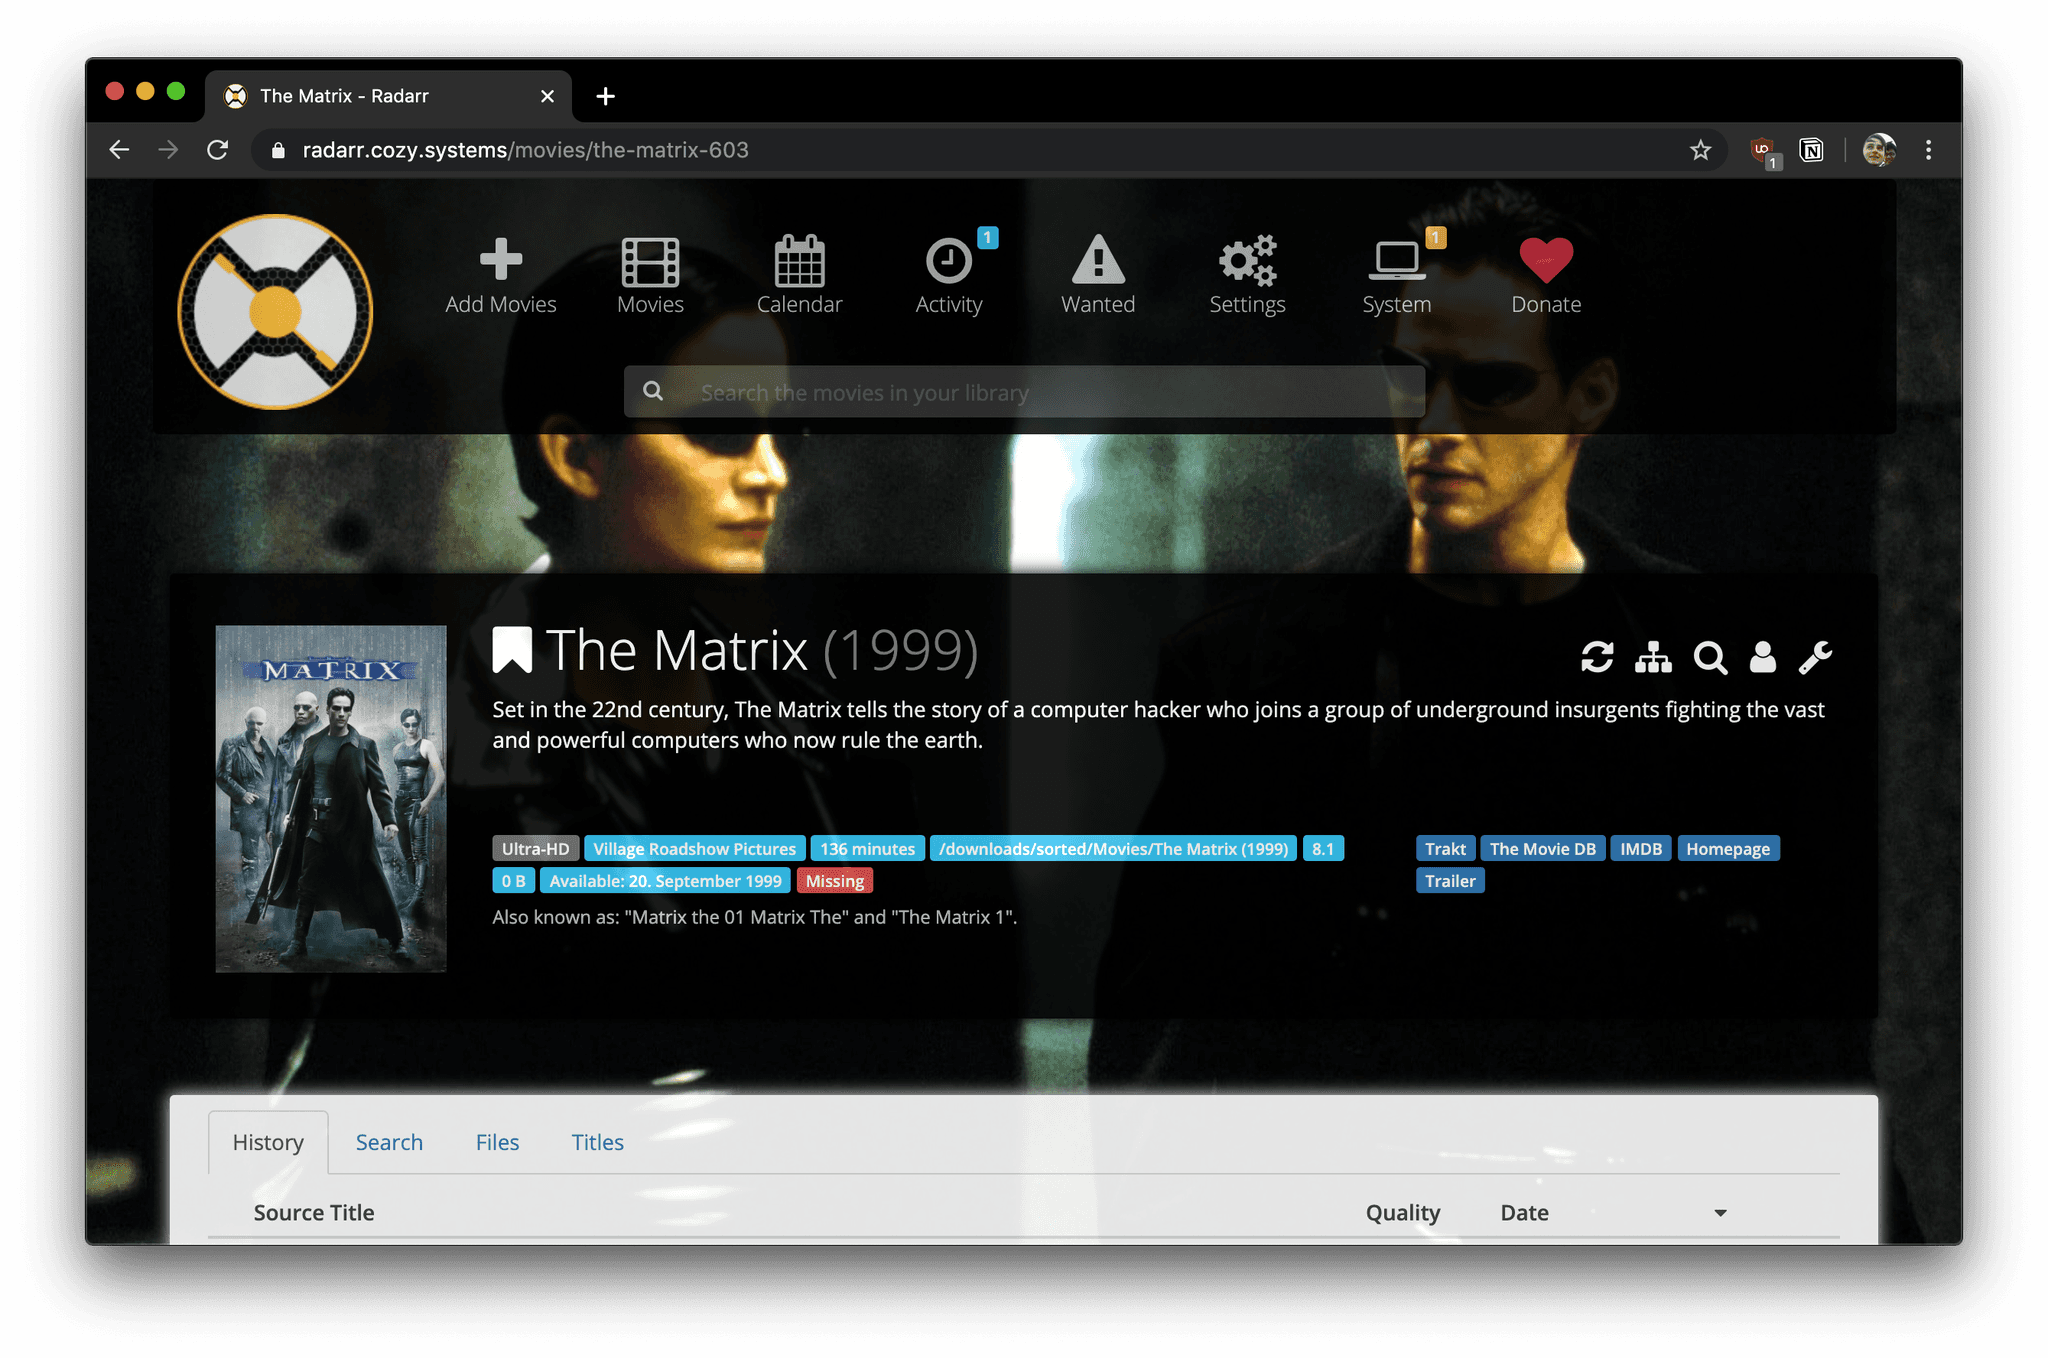This screenshot has height=1358, width=2048.
Task: Click the Missing status badge
Action: pyautogui.click(x=834, y=880)
